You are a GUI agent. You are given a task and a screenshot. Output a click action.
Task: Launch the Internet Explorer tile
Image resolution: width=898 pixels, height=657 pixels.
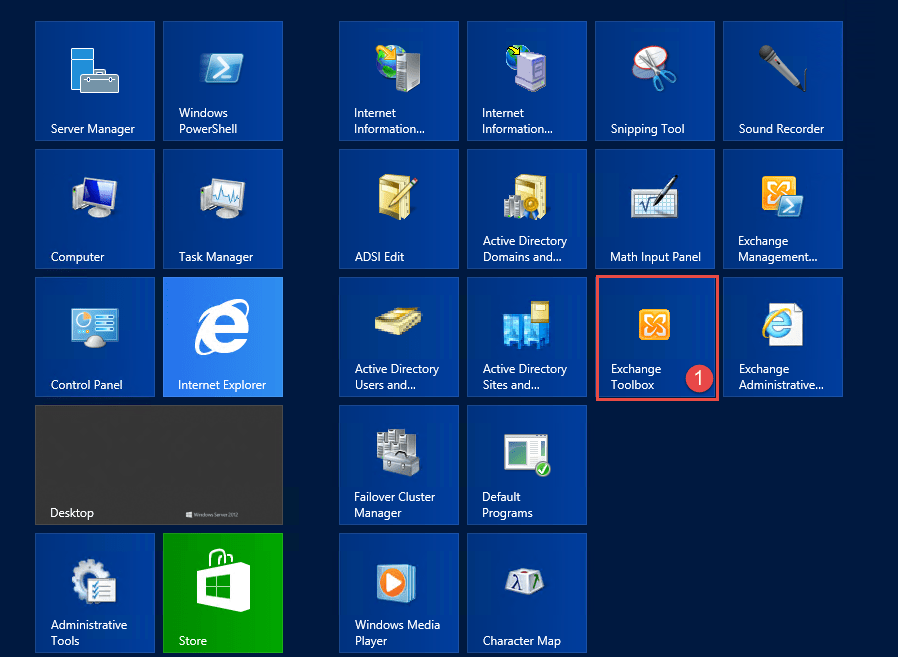click(223, 337)
